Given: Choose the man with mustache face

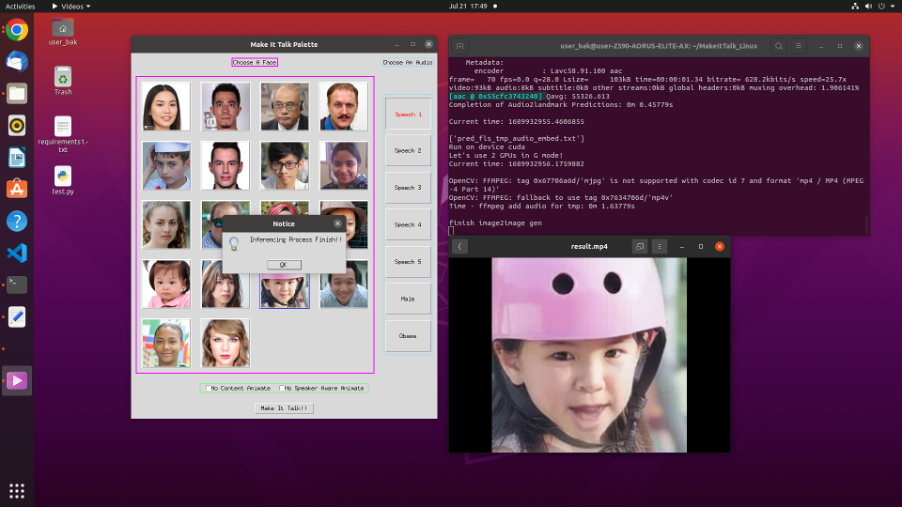Looking at the screenshot, I should (x=343, y=106).
